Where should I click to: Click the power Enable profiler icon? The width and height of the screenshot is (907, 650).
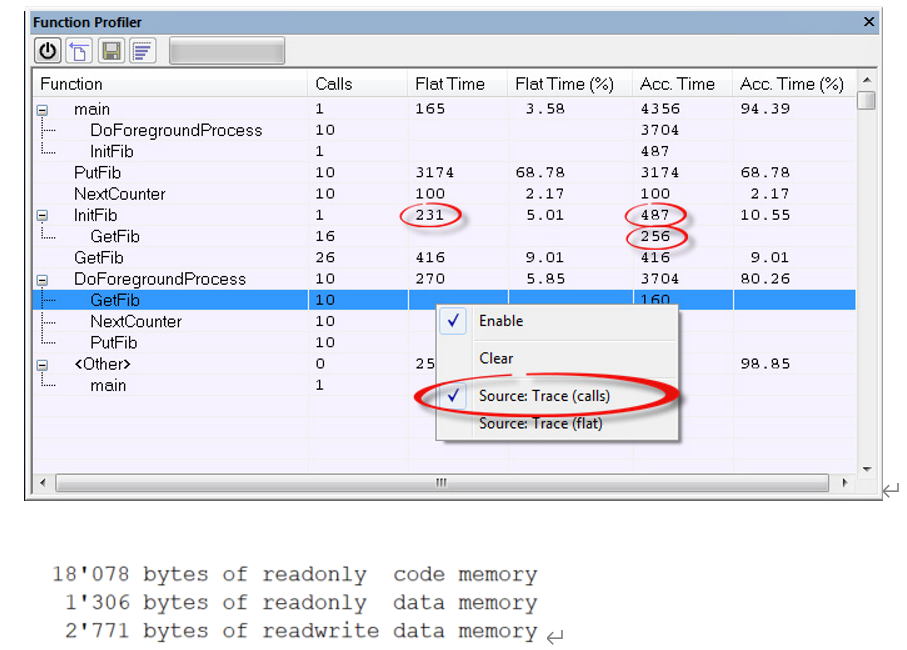pos(47,51)
